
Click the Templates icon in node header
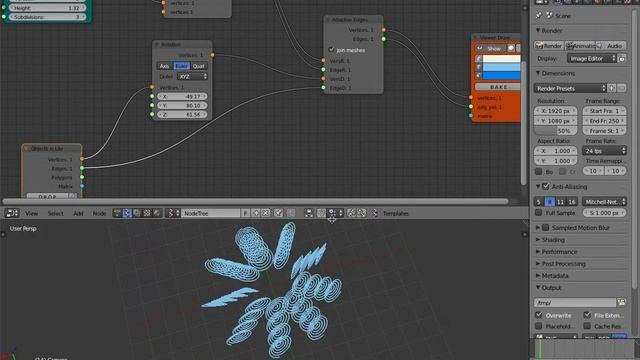click(375, 213)
